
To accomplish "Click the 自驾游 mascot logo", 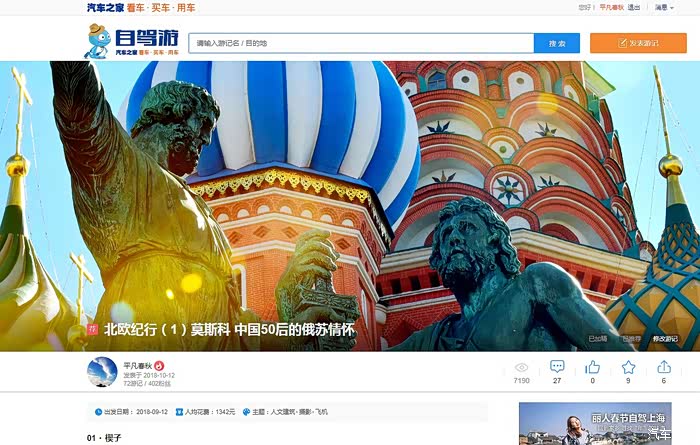I will [132, 41].
